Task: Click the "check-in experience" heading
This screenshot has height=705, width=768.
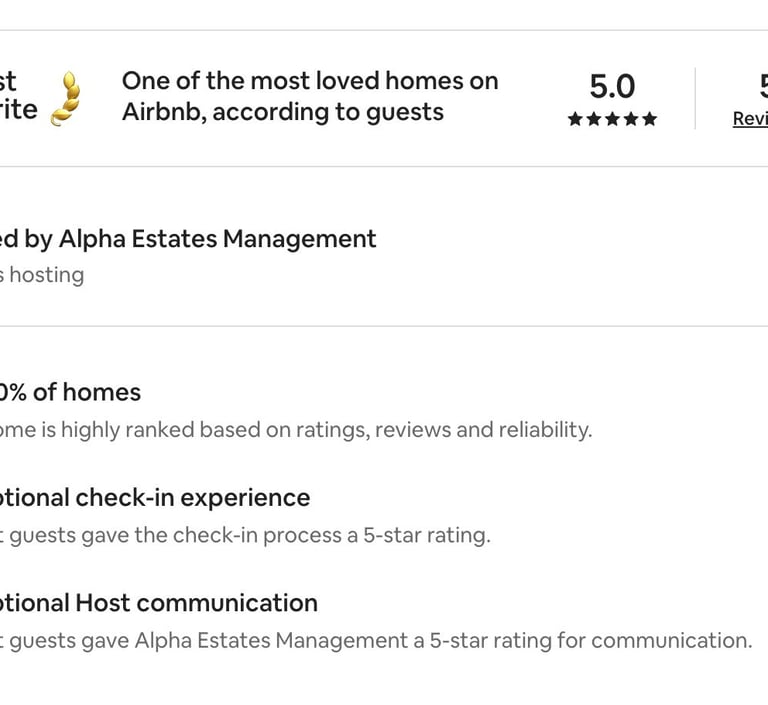Action: click(193, 498)
